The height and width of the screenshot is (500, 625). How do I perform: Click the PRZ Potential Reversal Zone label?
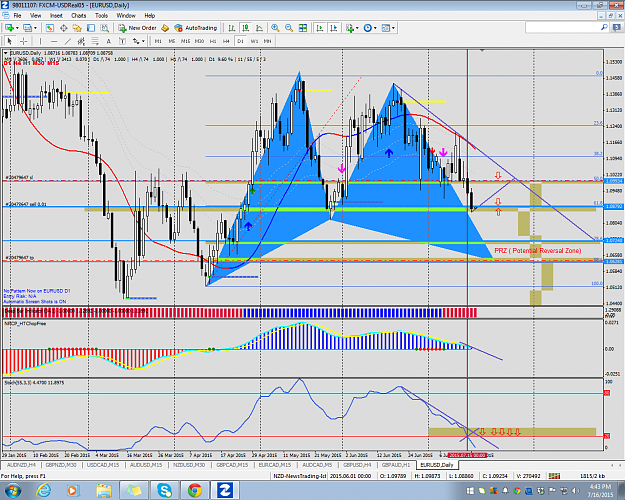538,250
